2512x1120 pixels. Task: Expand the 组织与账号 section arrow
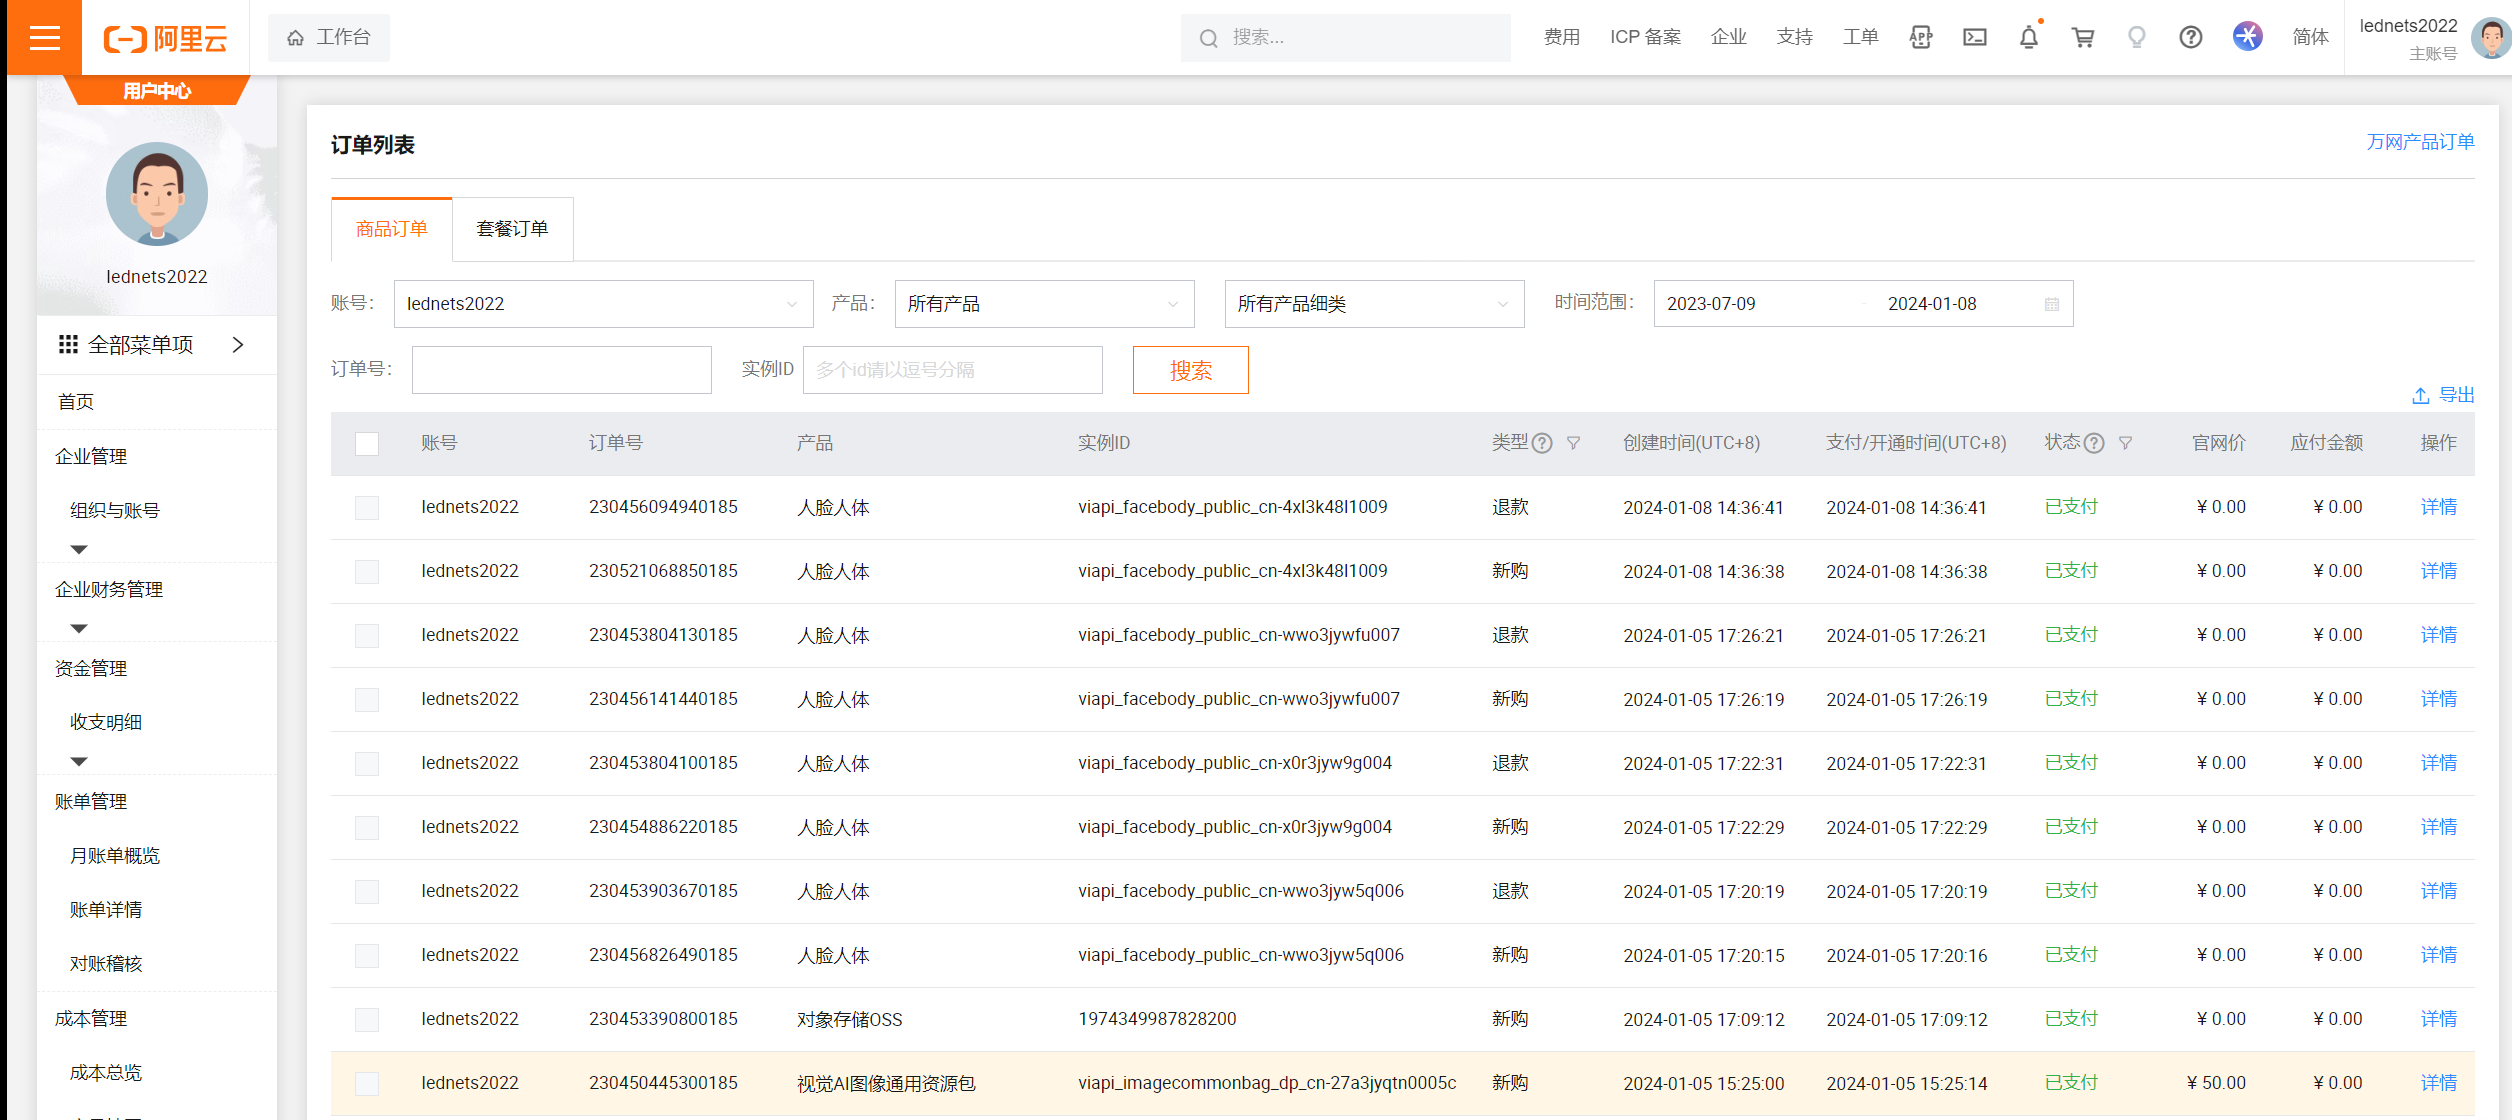pos(79,549)
